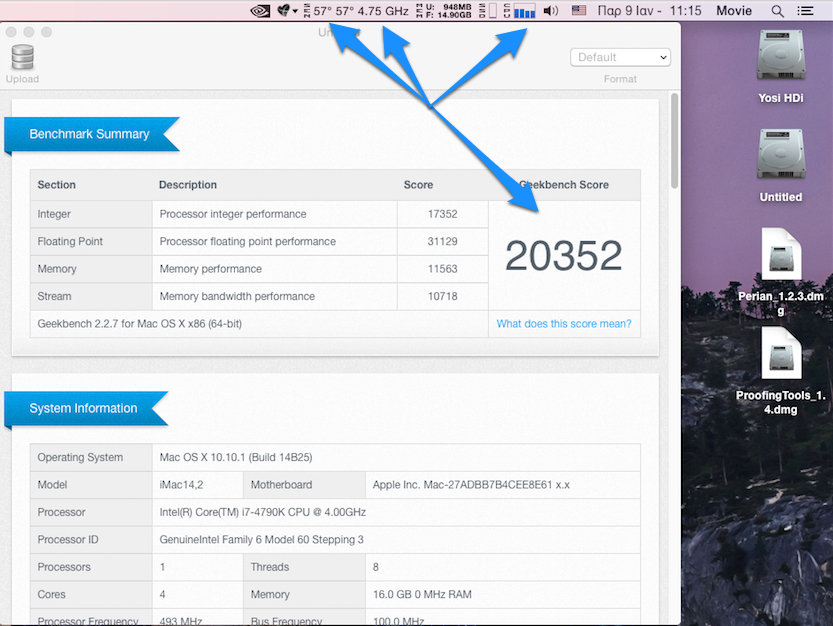Click 'Processor integer performance' description

pos(233,214)
